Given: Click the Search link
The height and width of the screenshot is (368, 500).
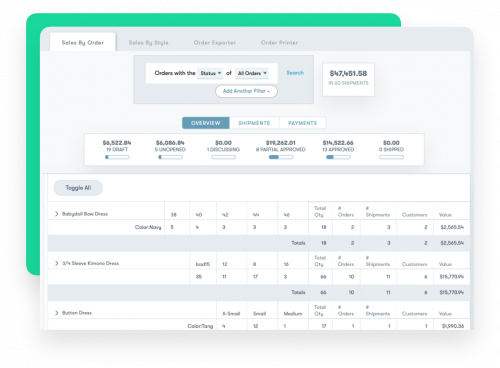Looking at the screenshot, I should click(x=295, y=73).
